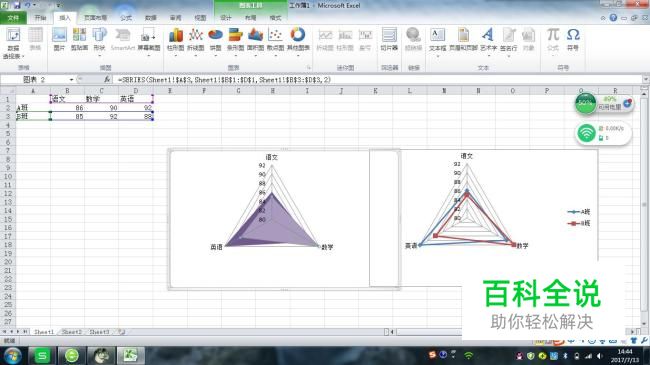Image resolution: width=650 pixels, height=365 pixels.
Task: Insert a picture from ribbon
Action: click(x=59, y=40)
